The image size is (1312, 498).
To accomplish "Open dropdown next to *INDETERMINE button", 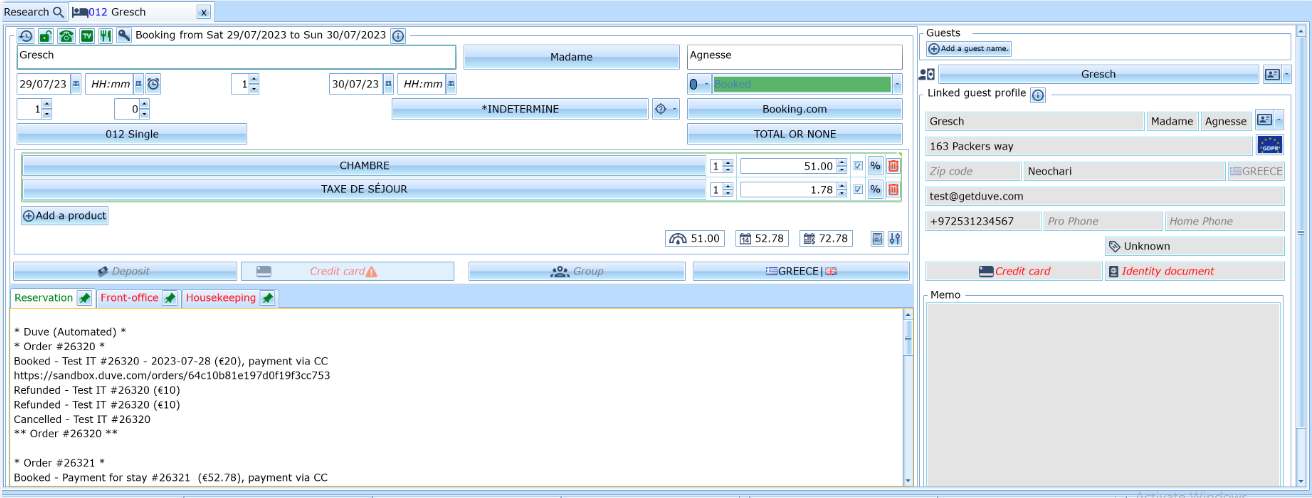I will 666,108.
